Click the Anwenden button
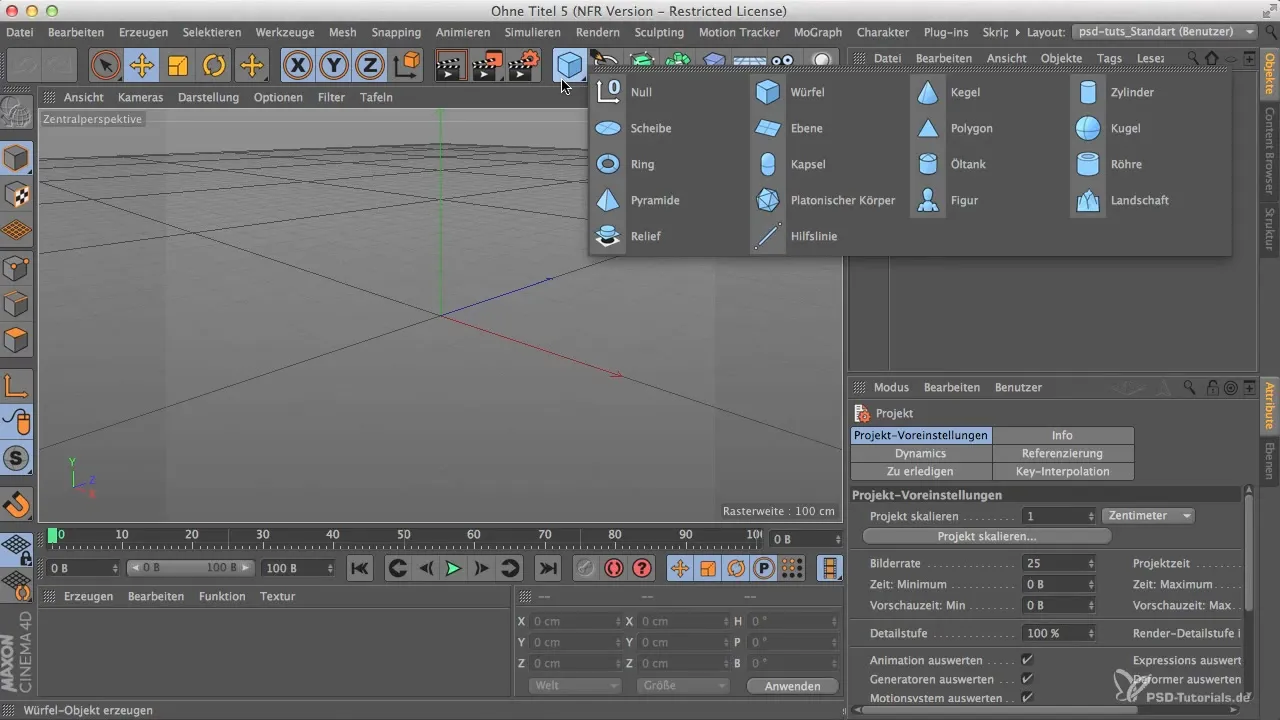1280x720 pixels. 793,686
